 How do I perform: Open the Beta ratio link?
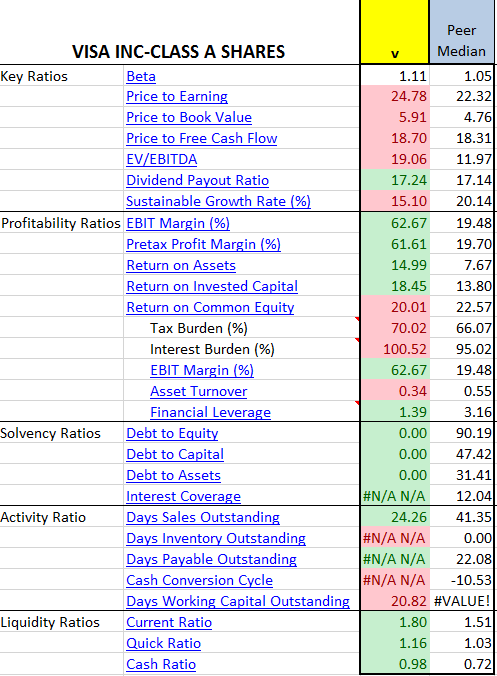pos(141,76)
